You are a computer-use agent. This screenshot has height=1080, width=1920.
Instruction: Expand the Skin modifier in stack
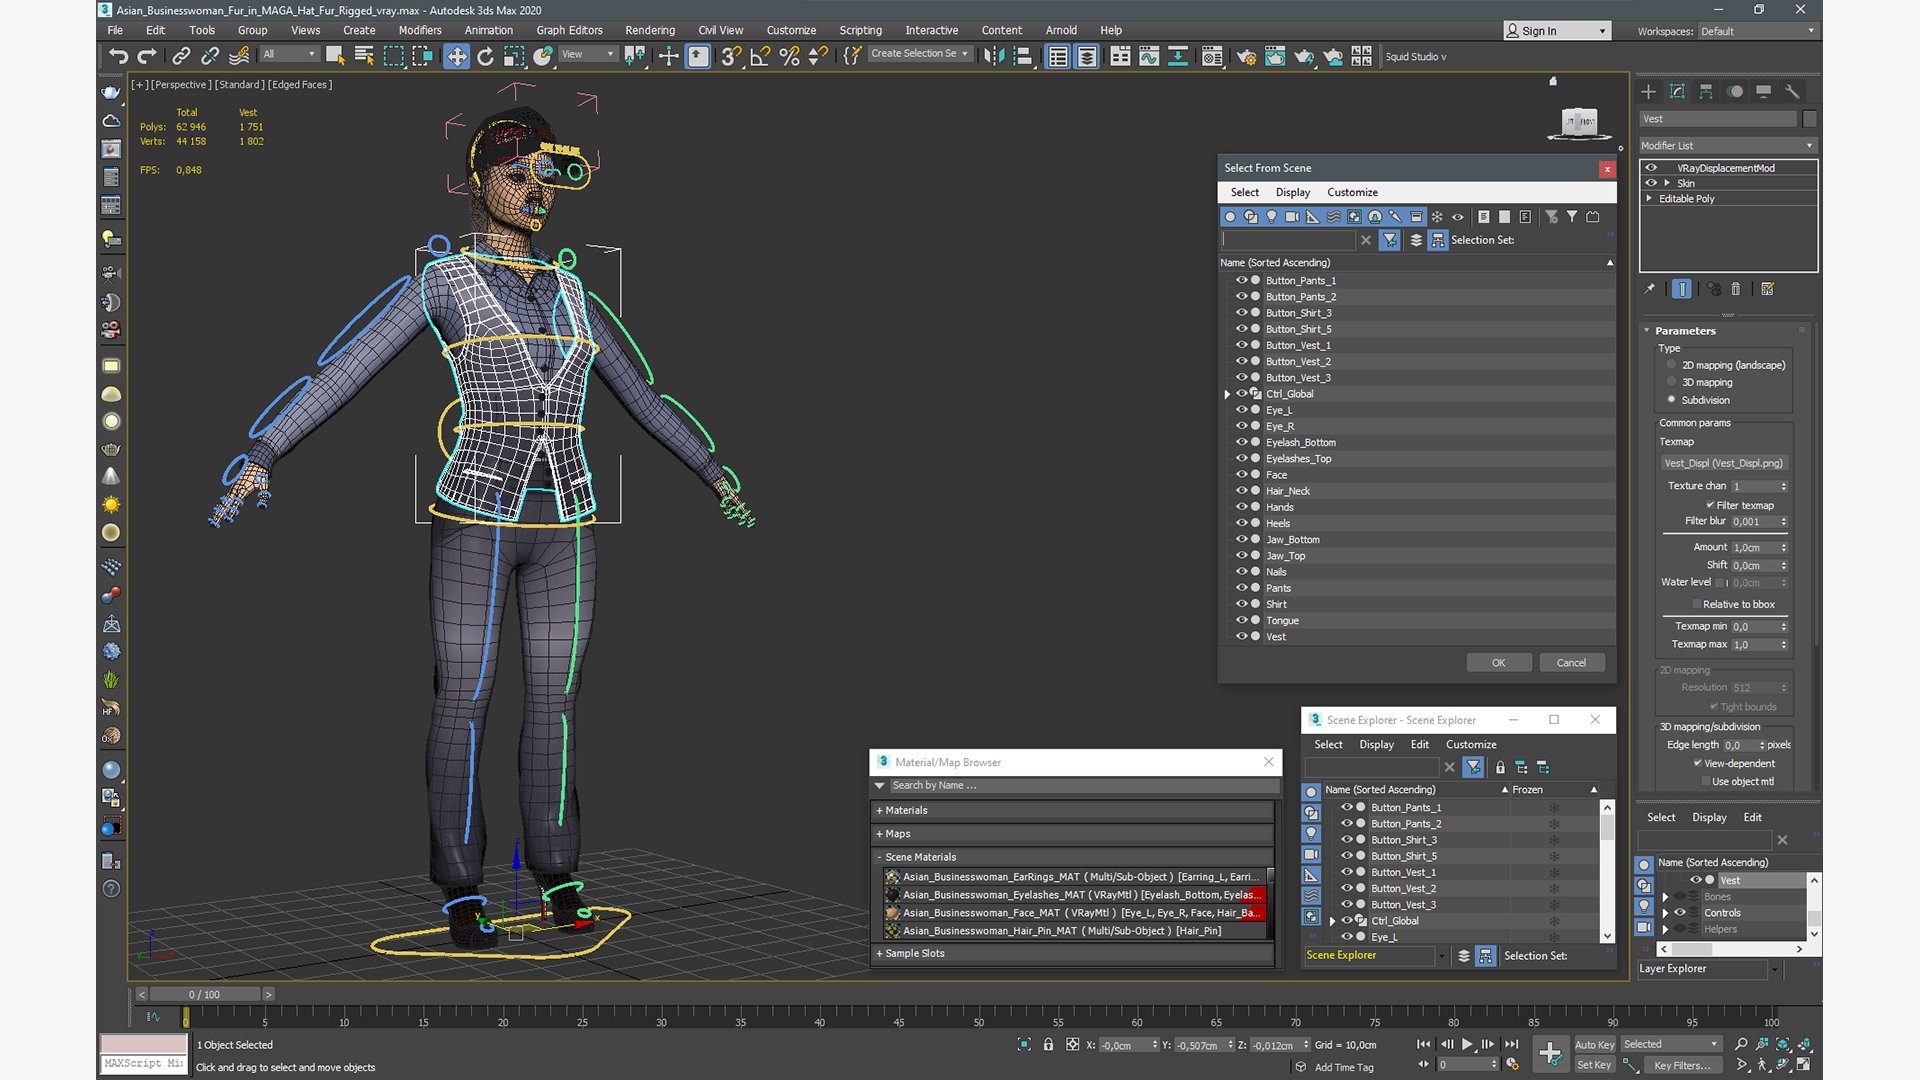1666,183
